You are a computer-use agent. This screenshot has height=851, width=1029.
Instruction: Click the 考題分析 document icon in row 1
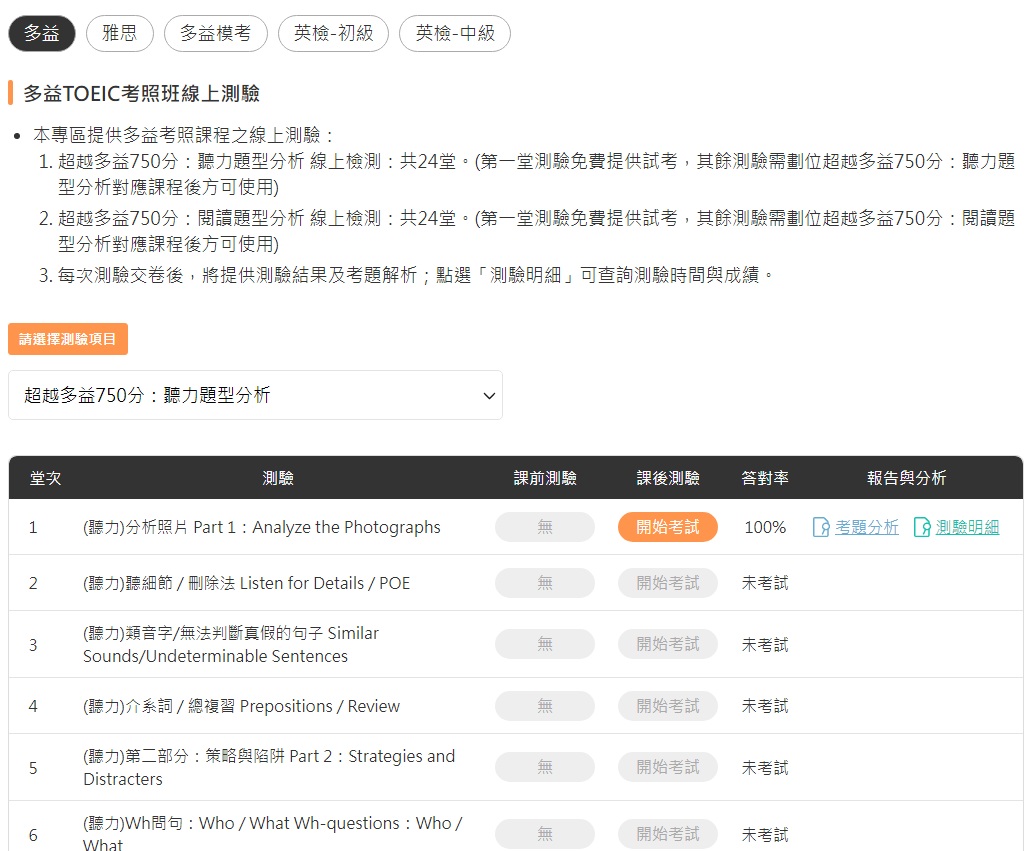820,527
